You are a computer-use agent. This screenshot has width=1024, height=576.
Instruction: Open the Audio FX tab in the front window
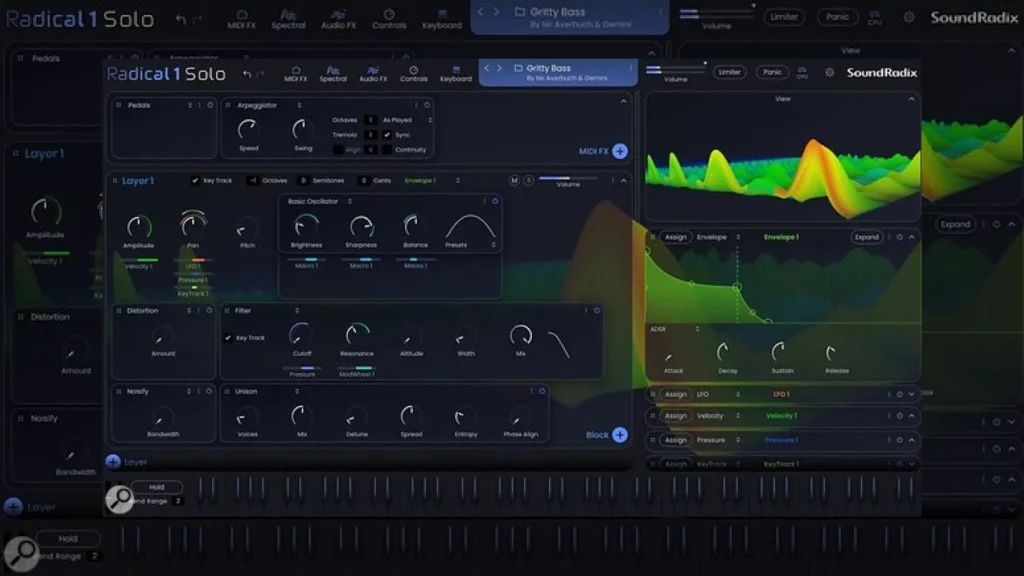click(373, 74)
